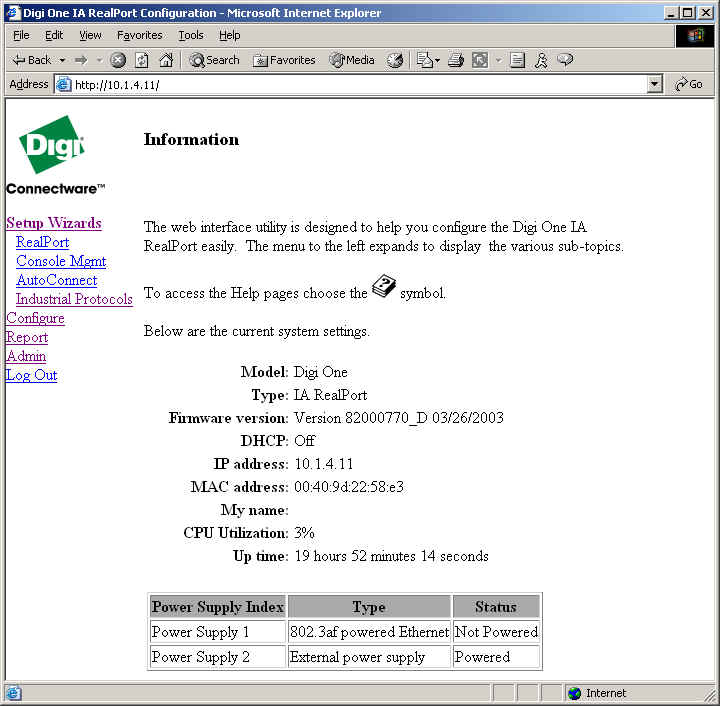This screenshot has width=720, height=706.
Task: Open the Back button history dropdown arrow
Action: (62, 60)
